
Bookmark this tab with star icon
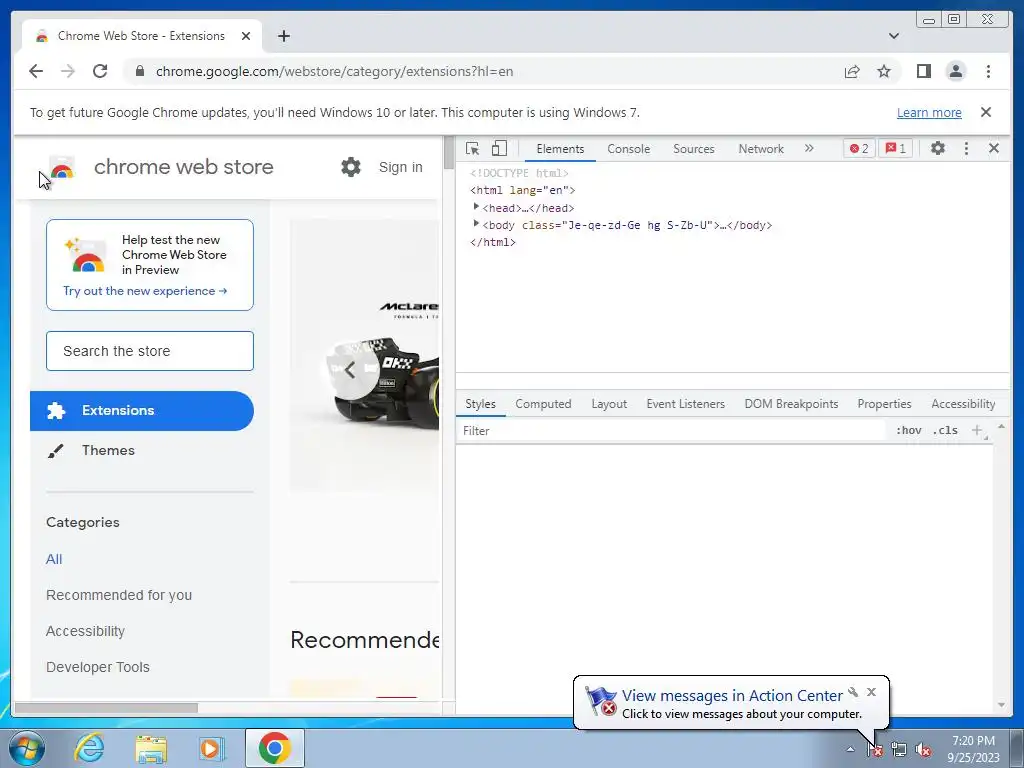pyautogui.click(x=884, y=71)
